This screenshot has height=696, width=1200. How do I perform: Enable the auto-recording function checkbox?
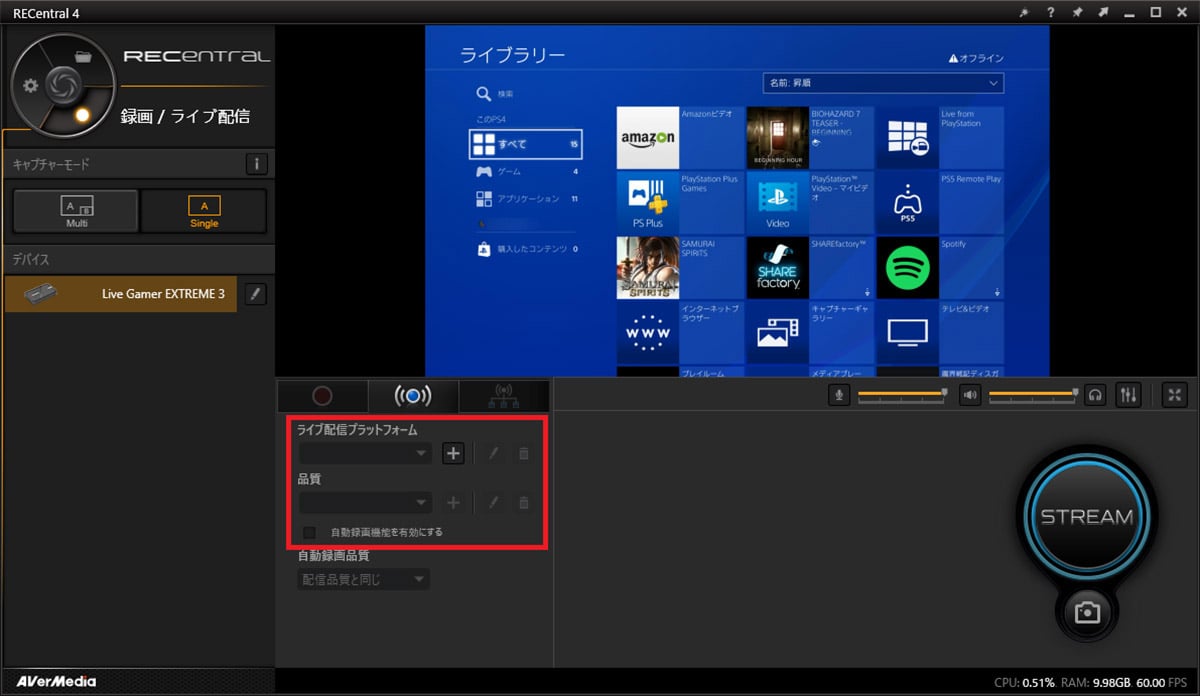pyautogui.click(x=310, y=532)
